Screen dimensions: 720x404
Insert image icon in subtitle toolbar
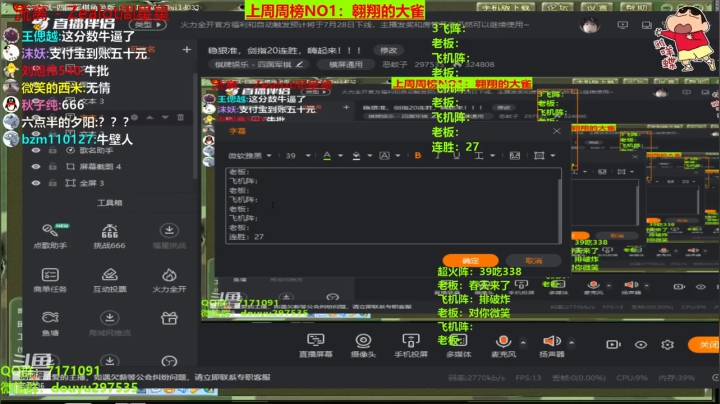514,156
